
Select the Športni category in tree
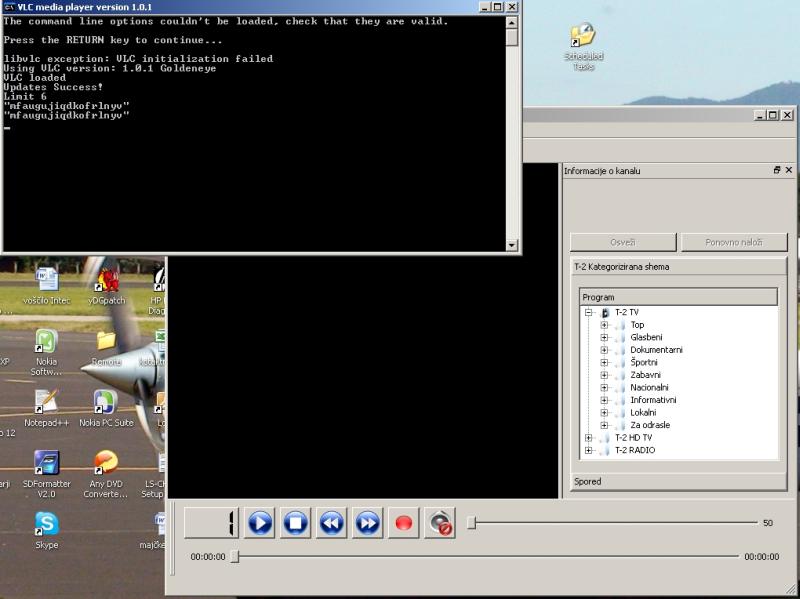pyautogui.click(x=646, y=363)
